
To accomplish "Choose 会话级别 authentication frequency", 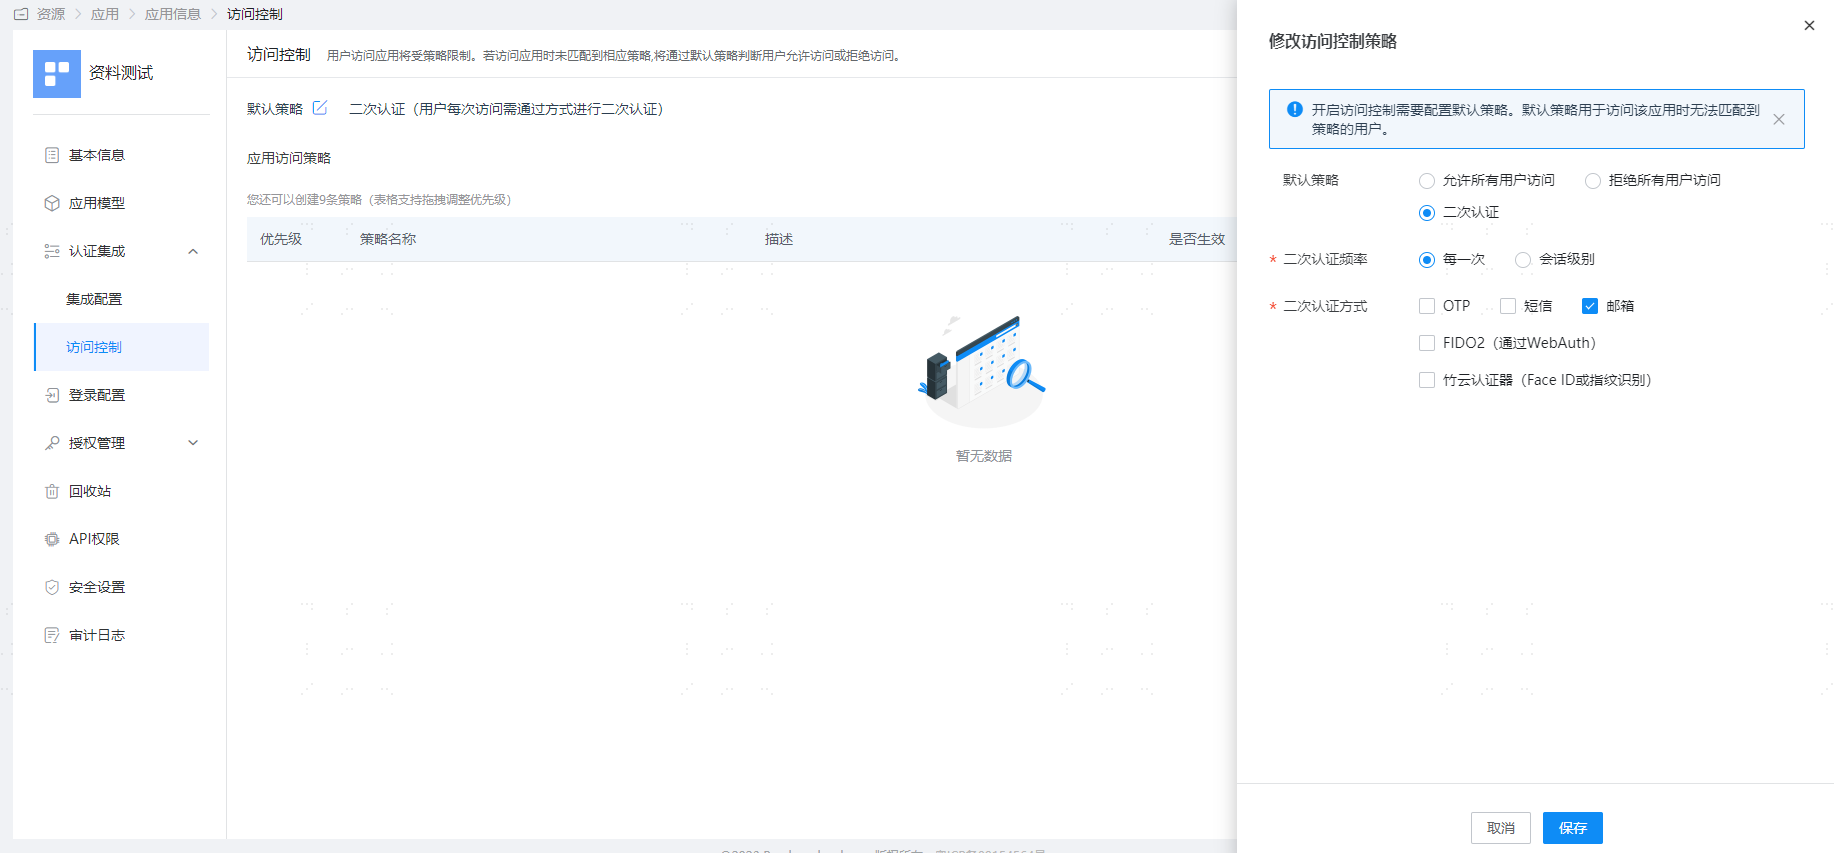I will click(x=1523, y=260).
